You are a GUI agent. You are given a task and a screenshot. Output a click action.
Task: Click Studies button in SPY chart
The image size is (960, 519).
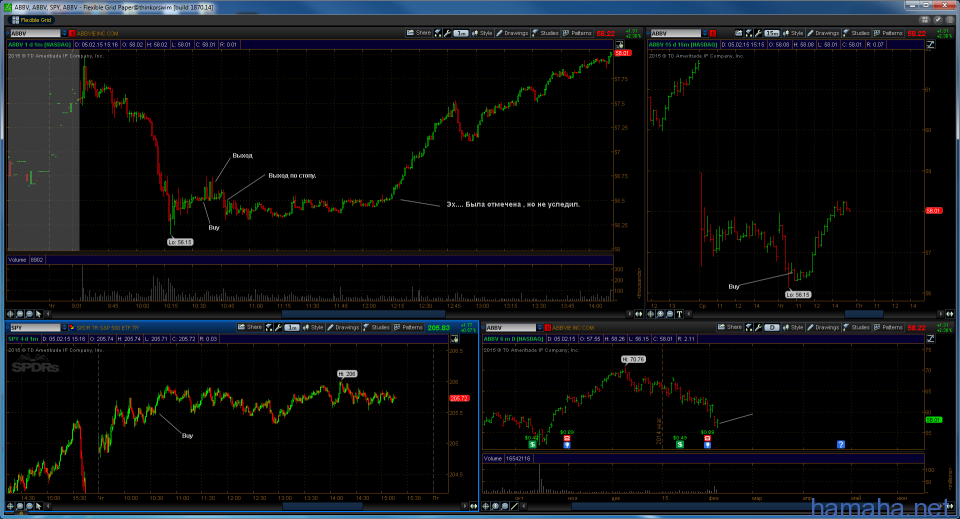(376, 327)
